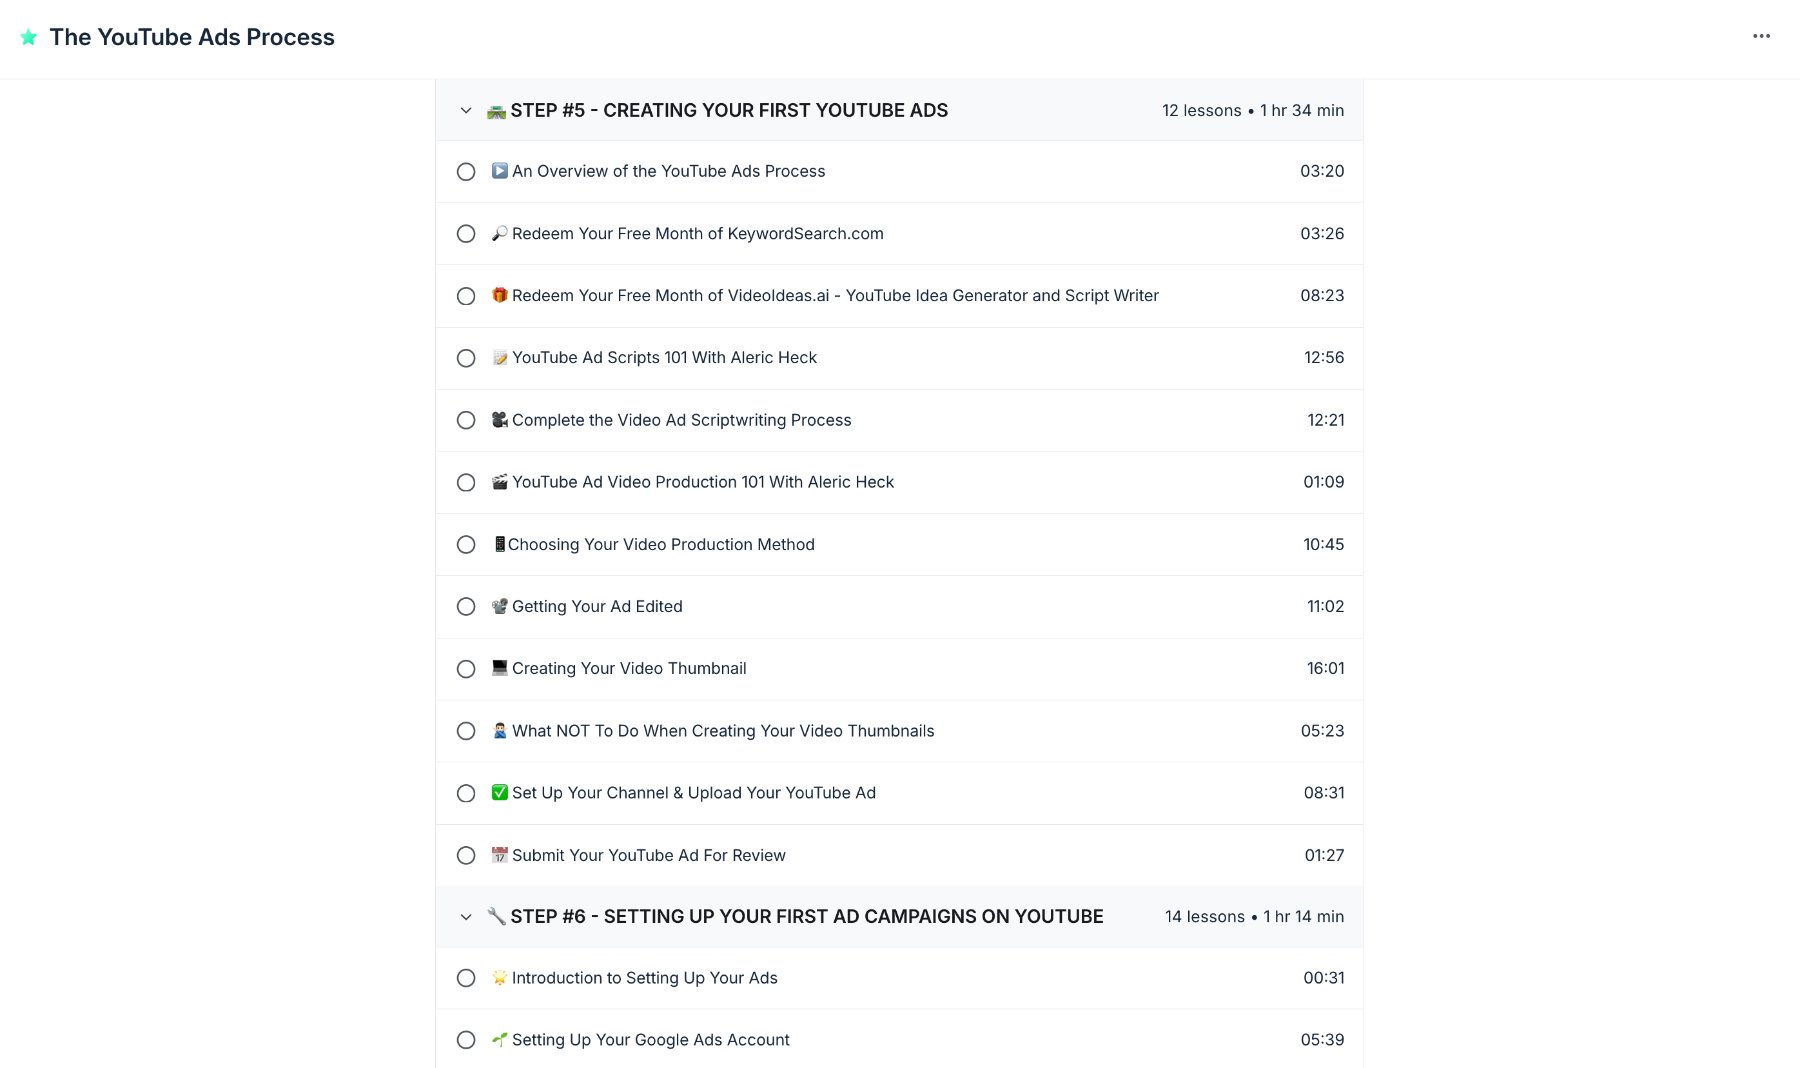Toggle completion circle for 'YouTube Ad Scripts 101'
Viewport: 1800px width, 1068px height.
466,358
